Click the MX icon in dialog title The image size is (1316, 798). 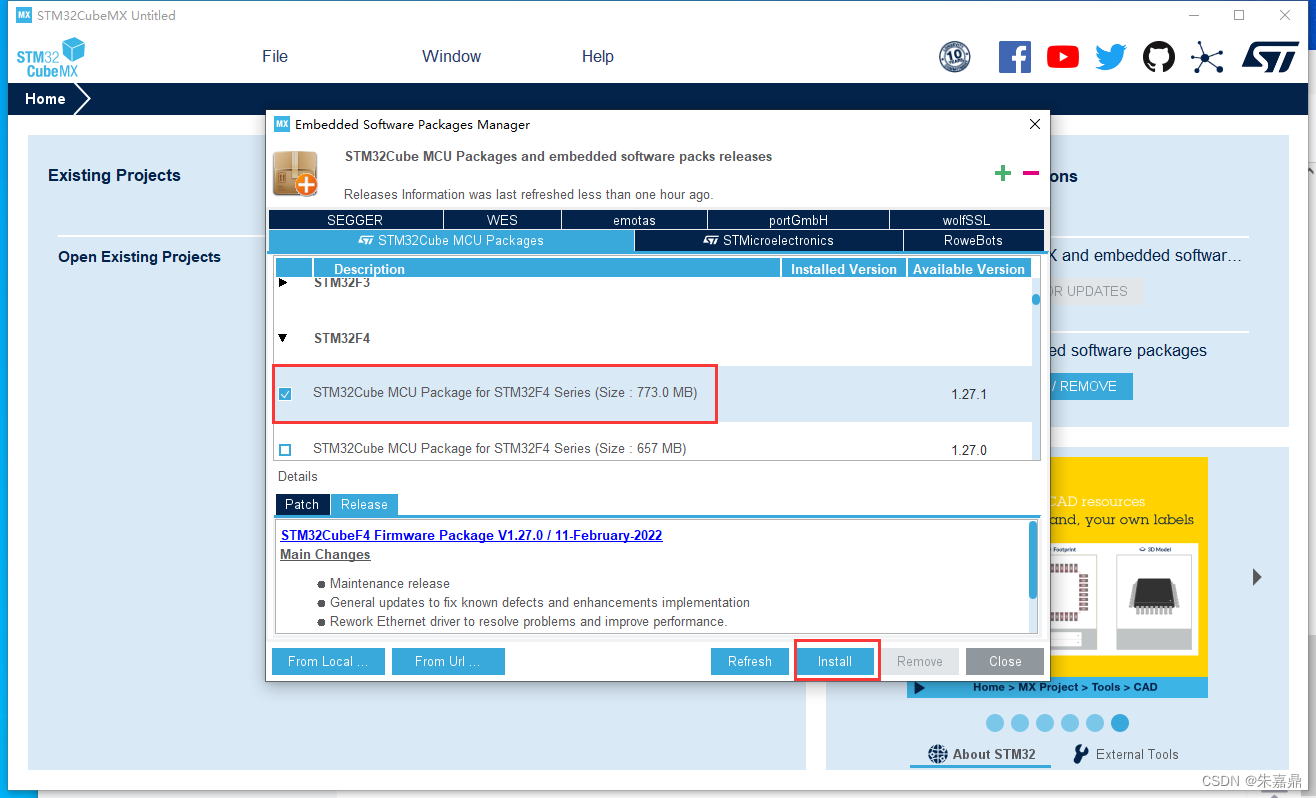point(281,124)
